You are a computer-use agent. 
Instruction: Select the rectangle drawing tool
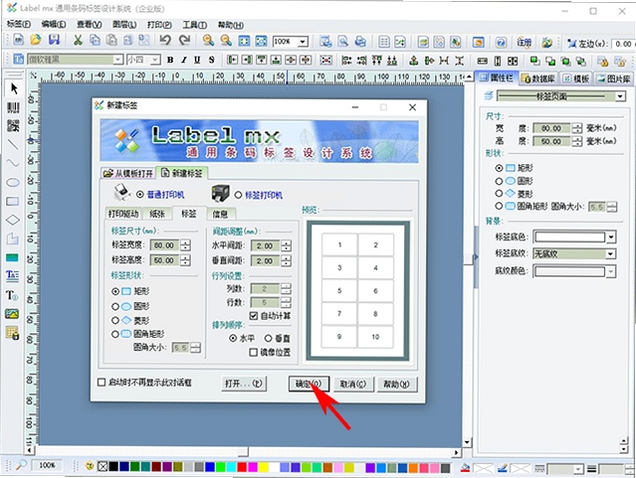pos(13,201)
